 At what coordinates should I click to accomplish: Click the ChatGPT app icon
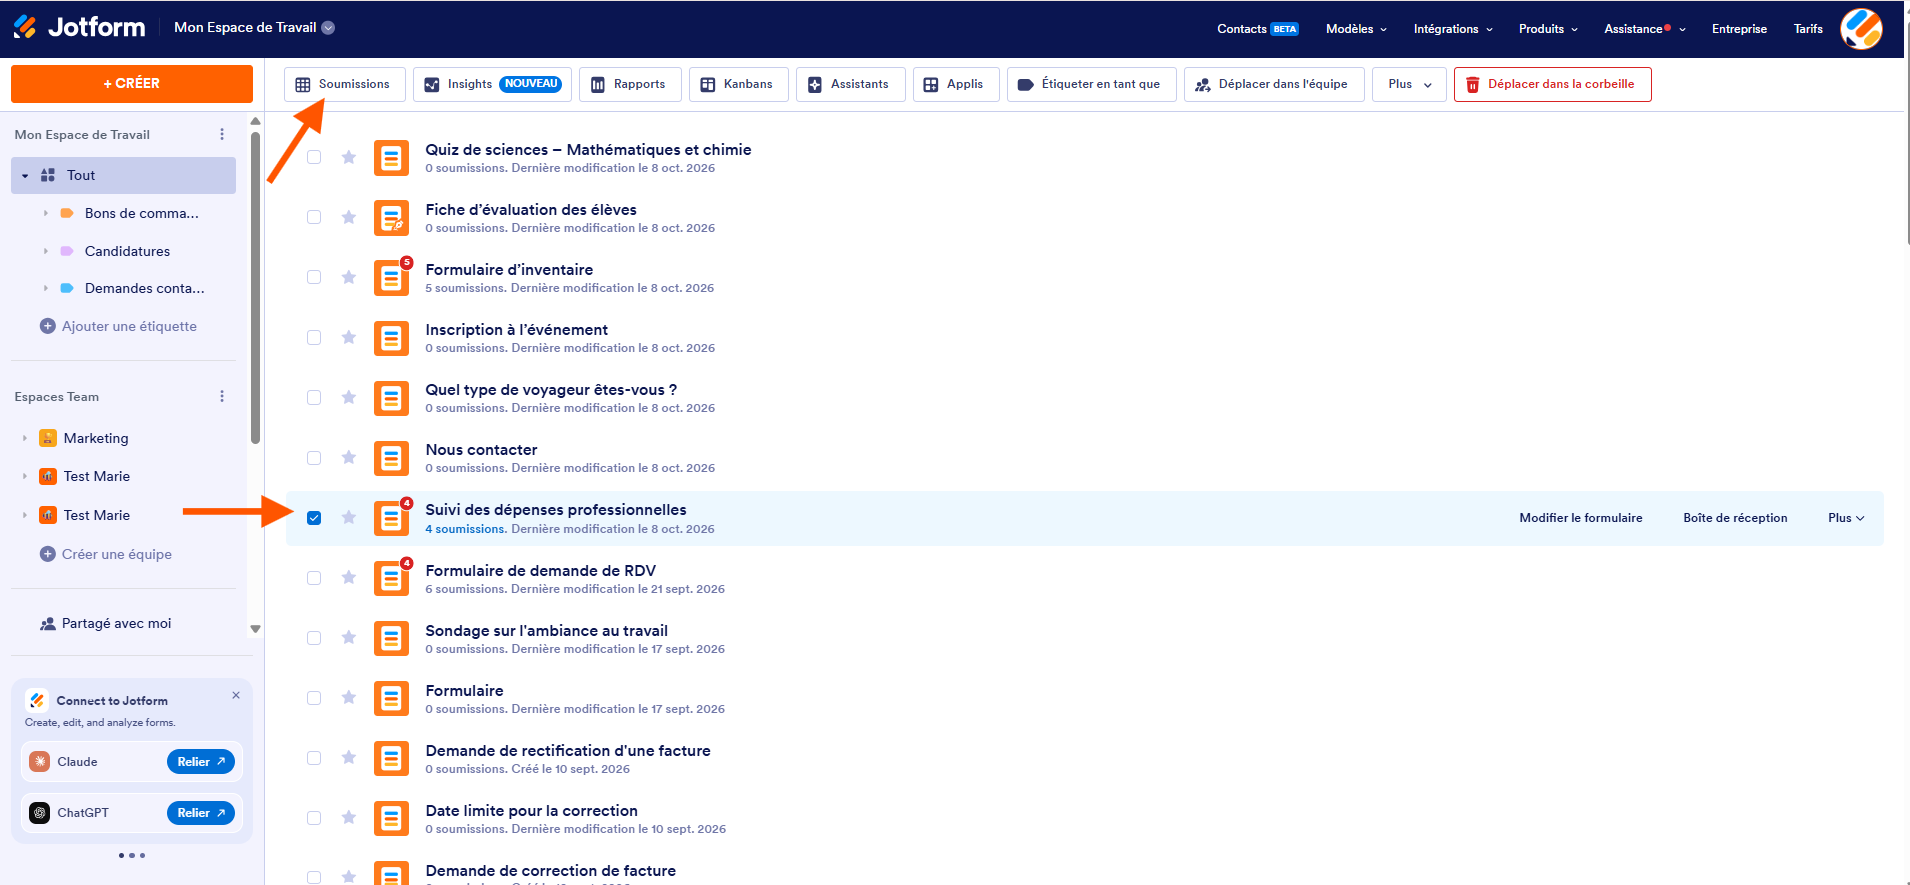(40, 813)
